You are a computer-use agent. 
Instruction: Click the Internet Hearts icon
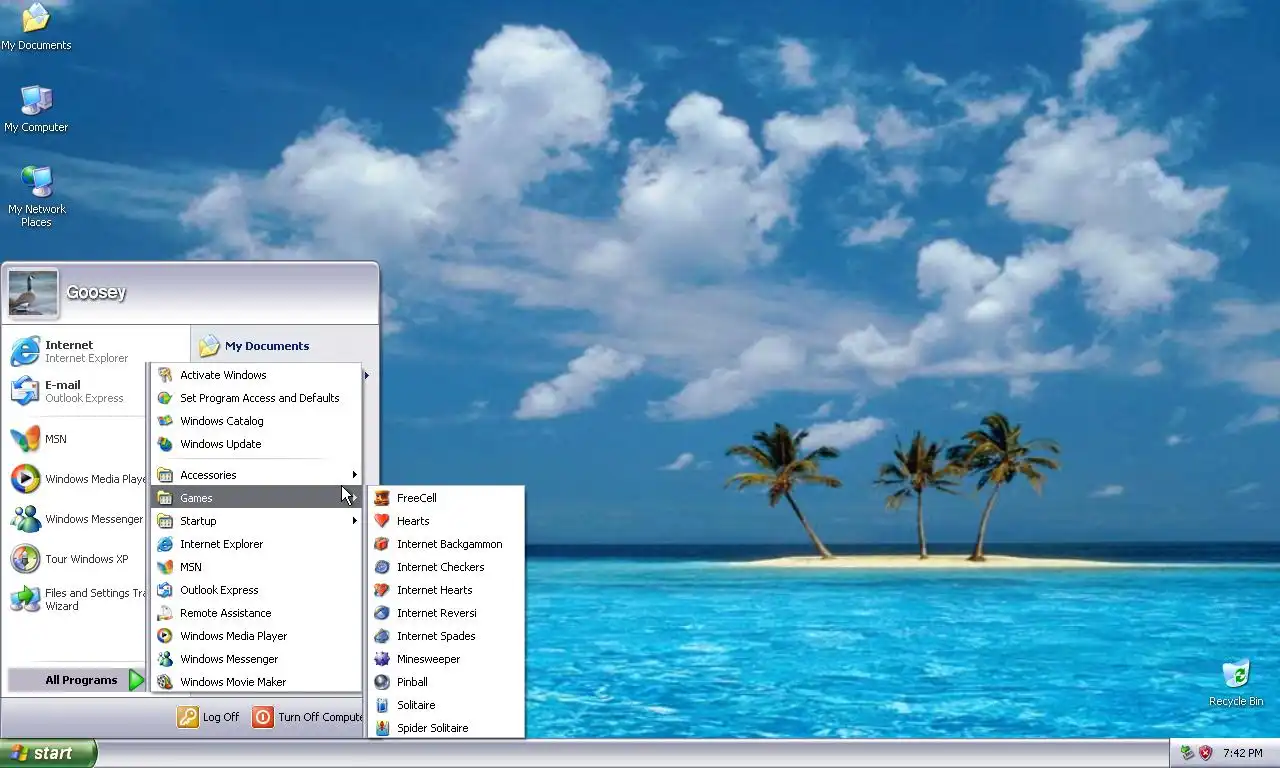(x=381, y=590)
